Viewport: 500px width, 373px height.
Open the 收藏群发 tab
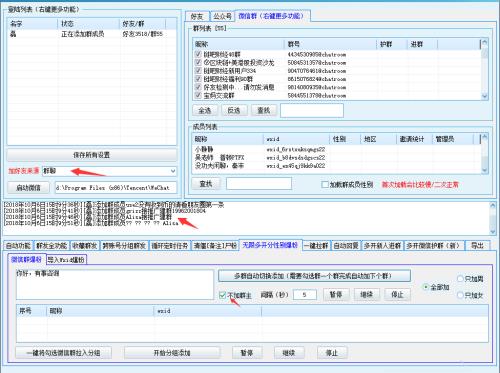(x=85, y=246)
